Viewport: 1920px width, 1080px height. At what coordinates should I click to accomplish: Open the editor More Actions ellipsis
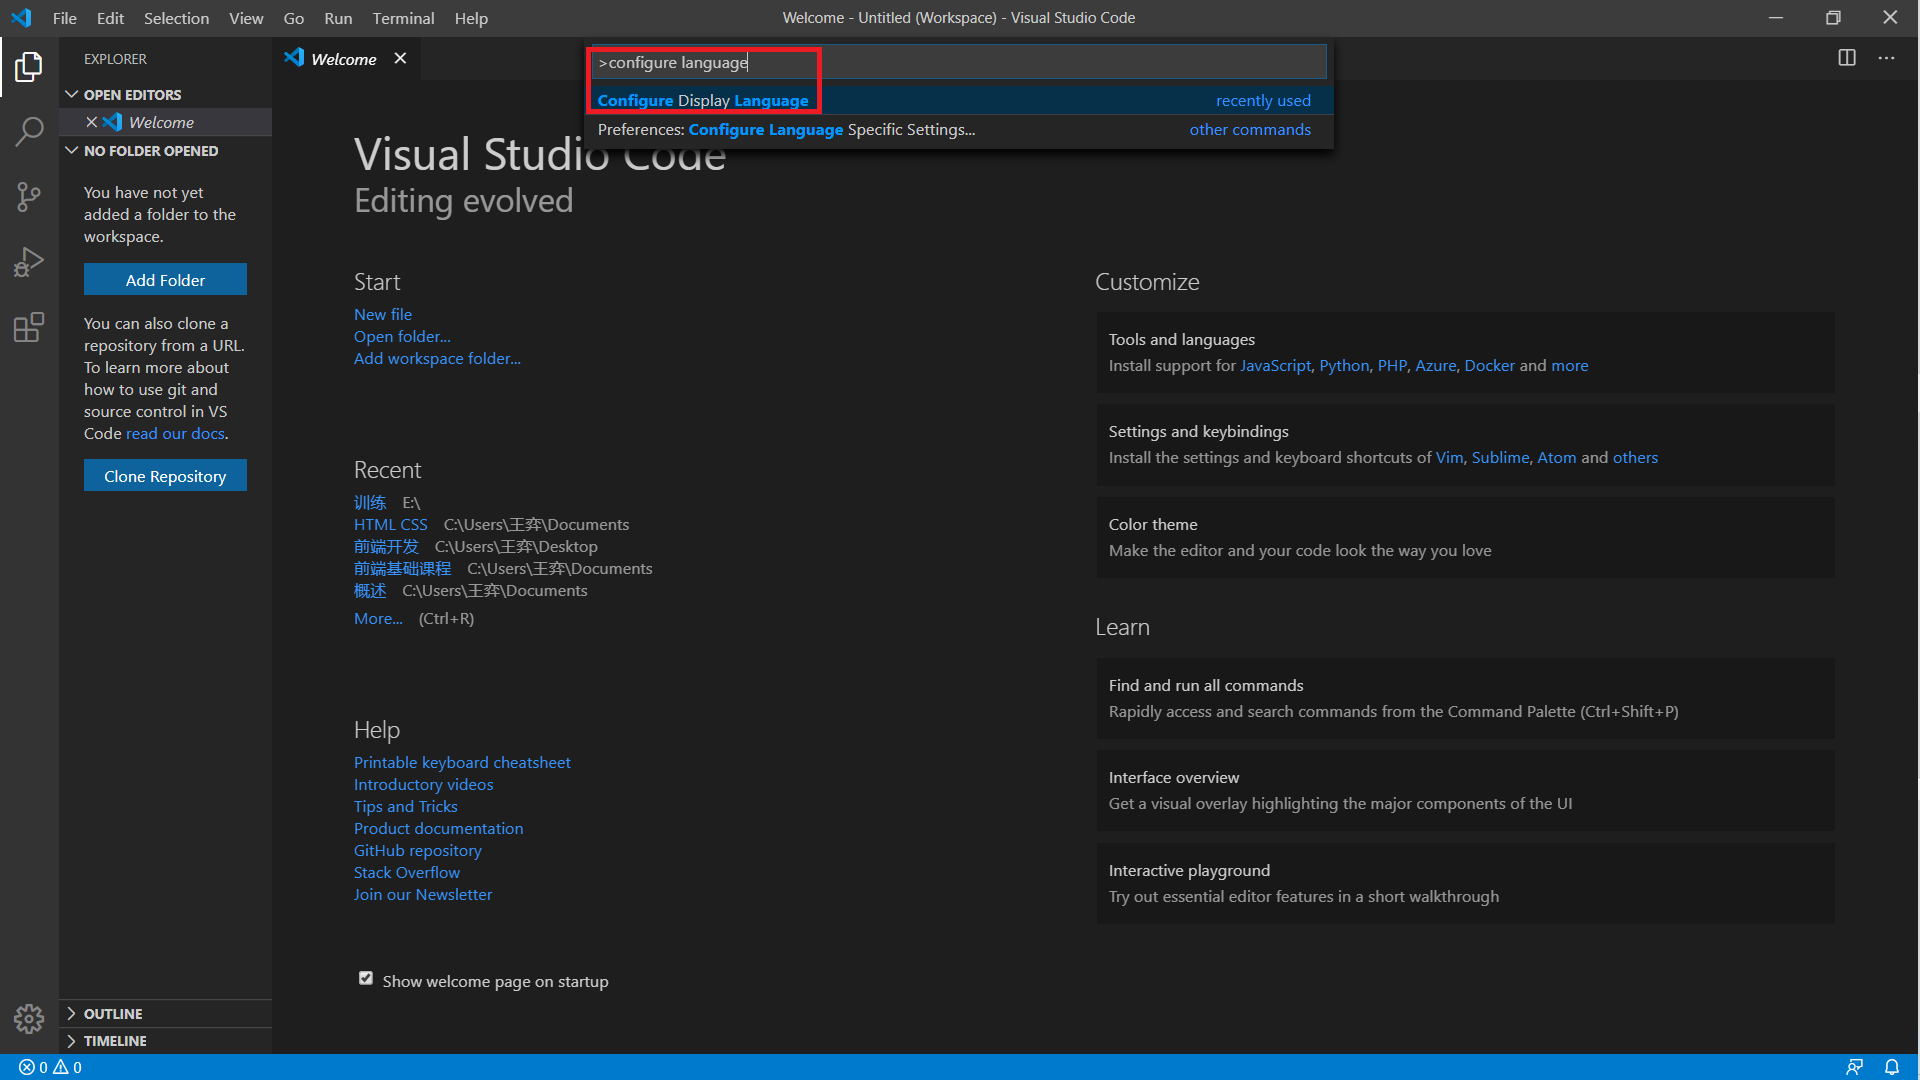pos(1886,58)
